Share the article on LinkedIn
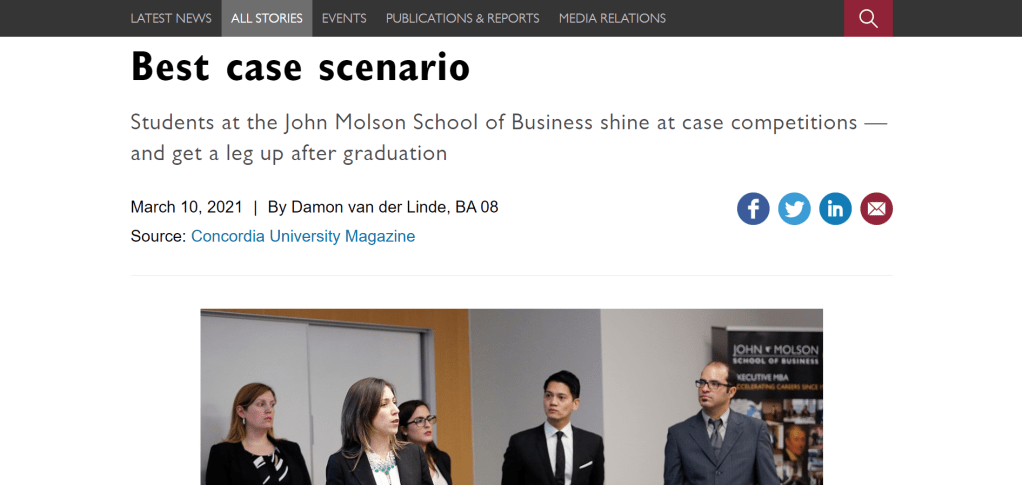Image resolution: width=1022 pixels, height=485 pixels. pyautogui.click(x=835, y=208)
